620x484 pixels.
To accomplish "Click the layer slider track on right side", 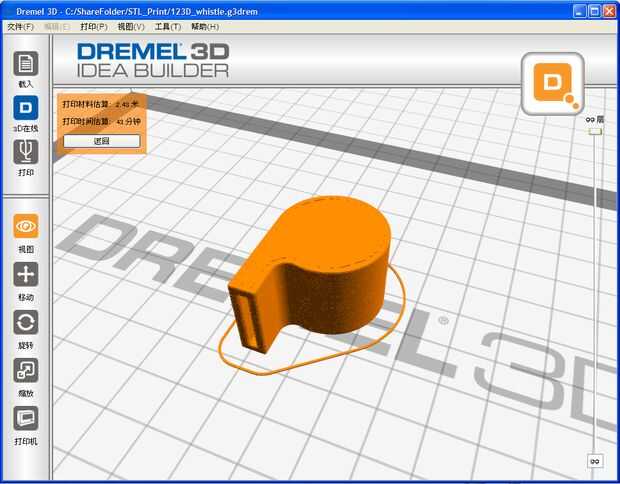I will click(x=595, y=293).
